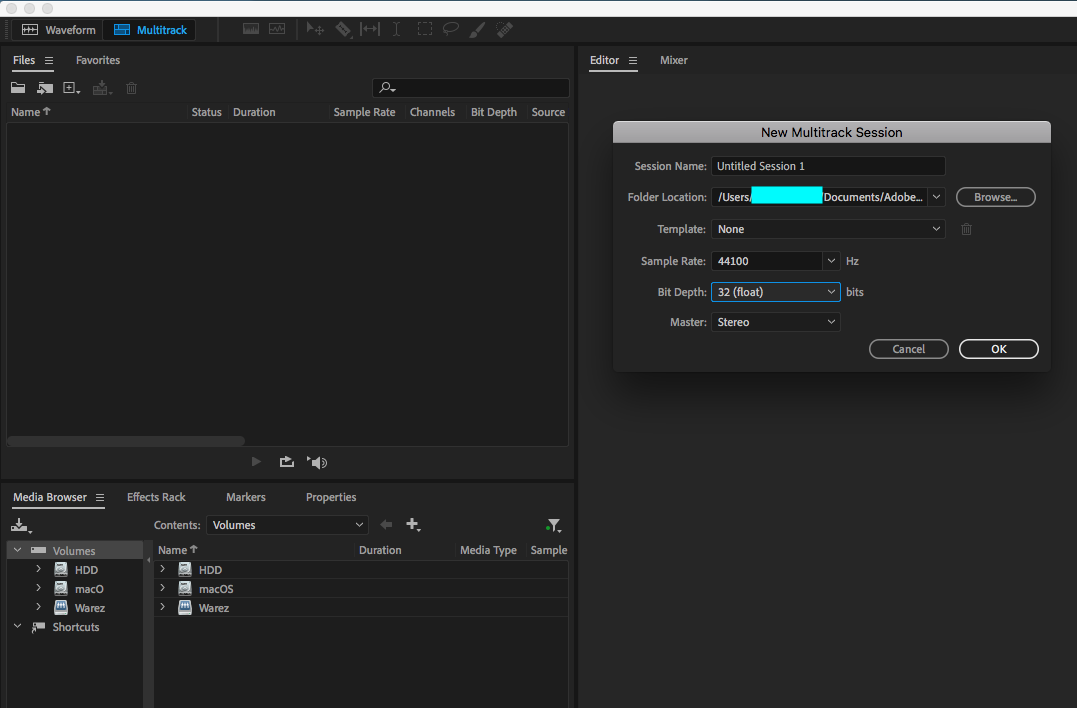The height and width of the screenshot is (708, 1077).
Task: Toggle Spectral Pitch Display icon
Action: pos(277,29)
